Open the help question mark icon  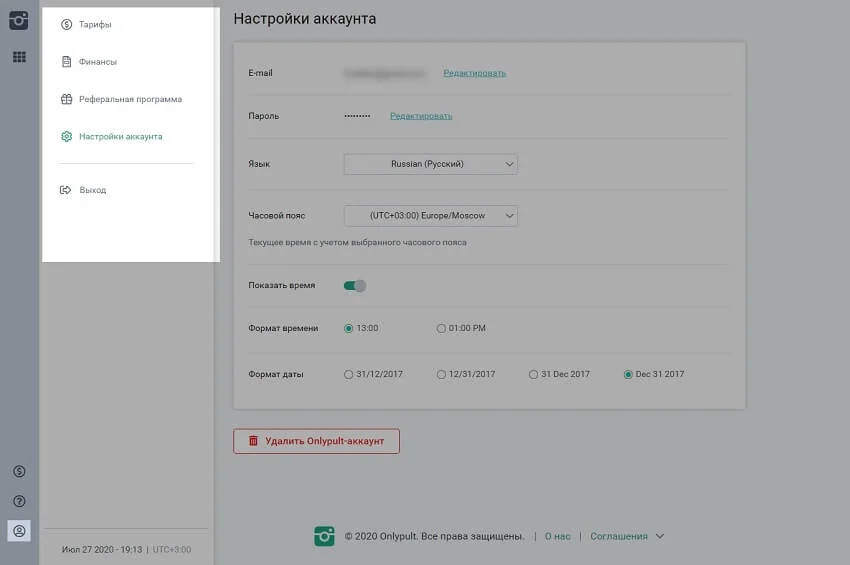(19, 501)
